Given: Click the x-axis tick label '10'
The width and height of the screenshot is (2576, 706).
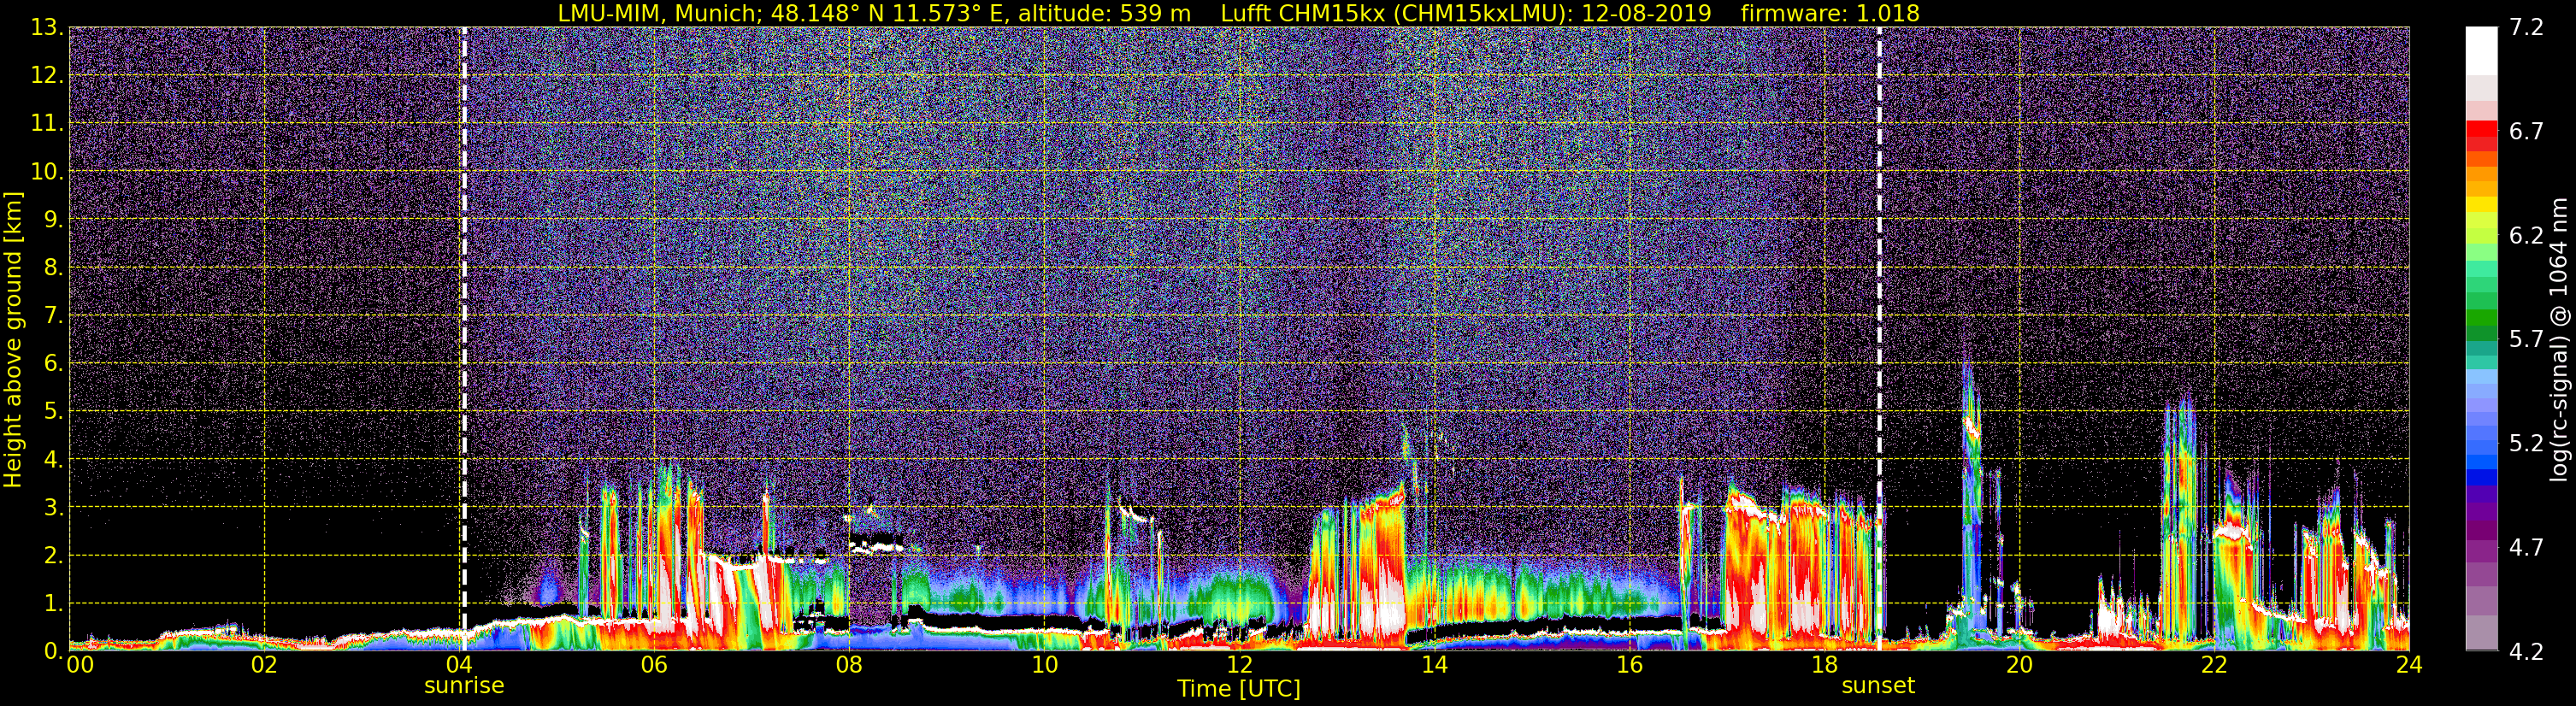Looking at the screenshot, I should coord(1044,666).
